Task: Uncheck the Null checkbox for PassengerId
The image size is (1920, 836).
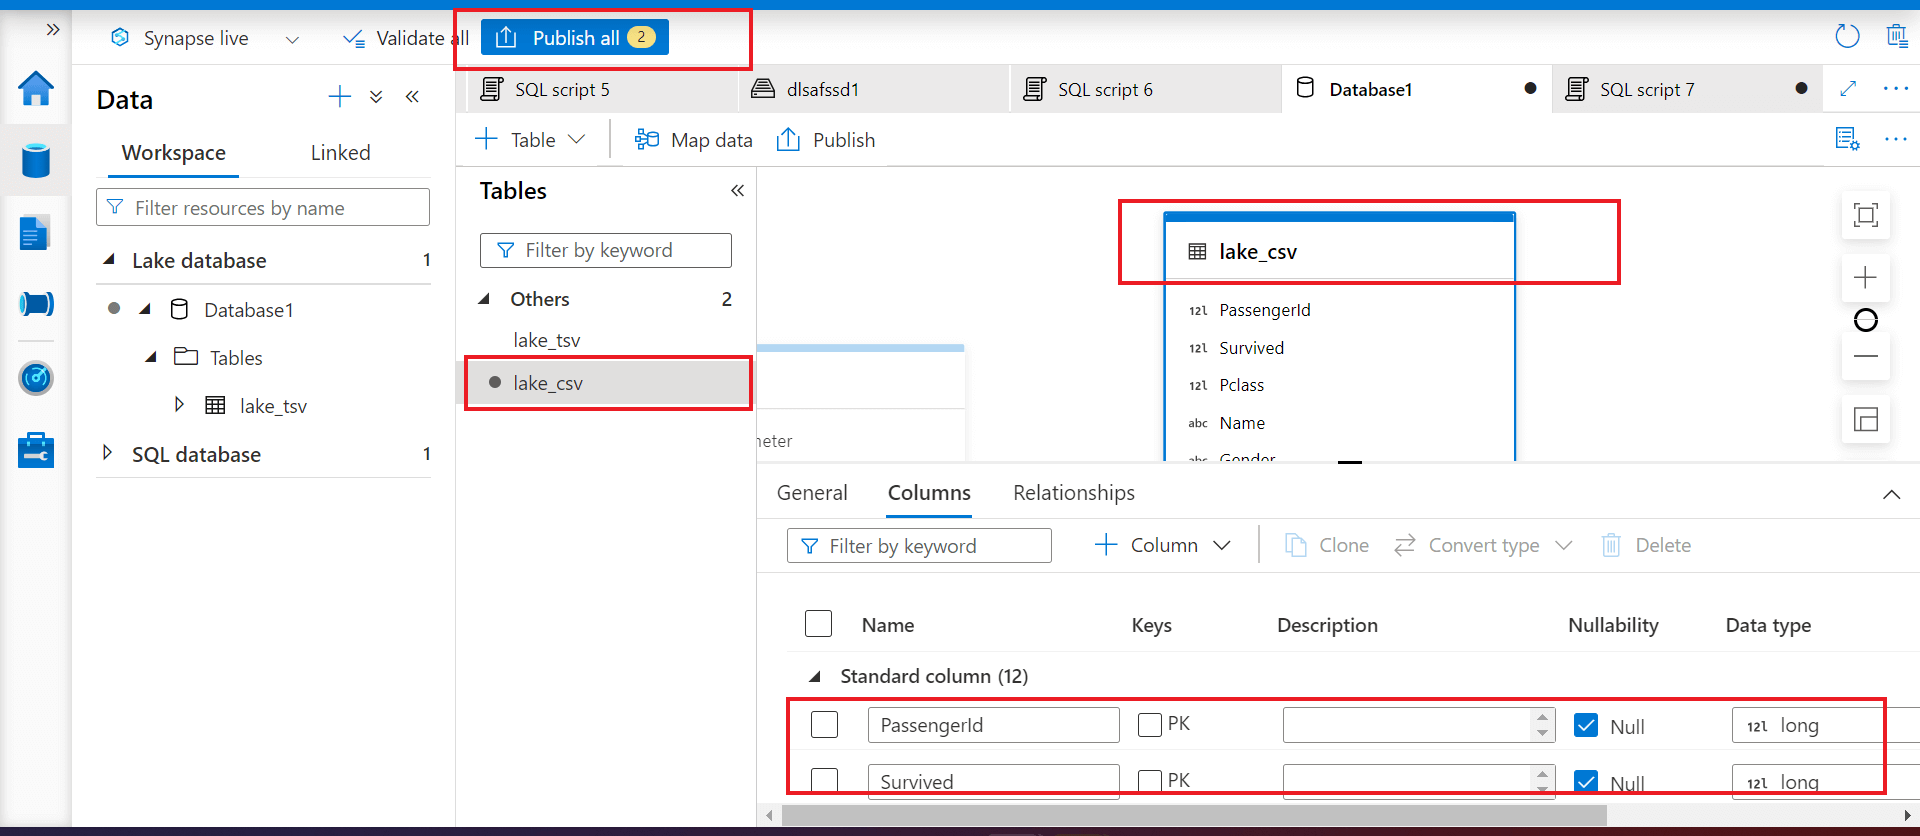Action: 1586,725
